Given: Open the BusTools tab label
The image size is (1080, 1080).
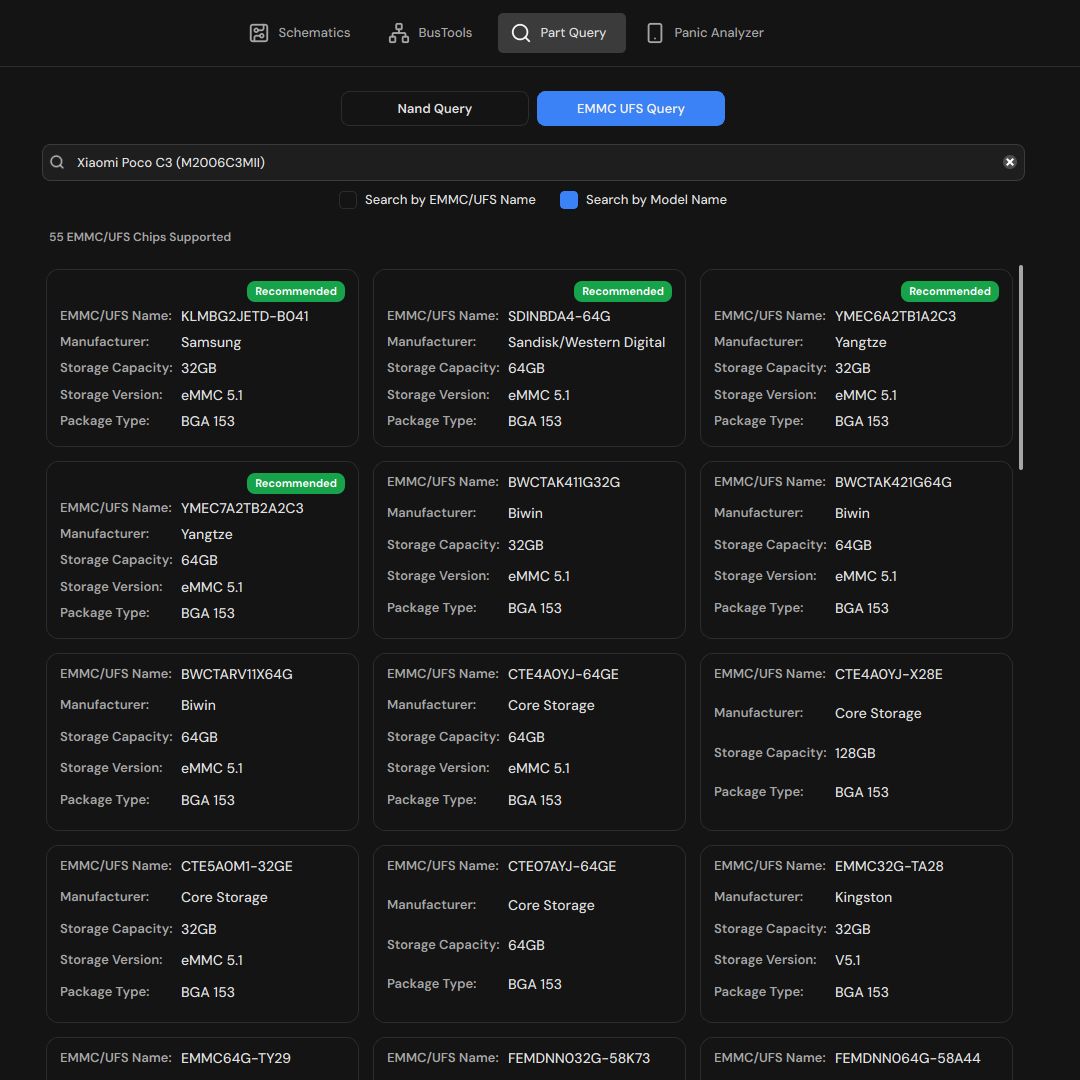Looking at the screenshot, I should pos(445,32).
